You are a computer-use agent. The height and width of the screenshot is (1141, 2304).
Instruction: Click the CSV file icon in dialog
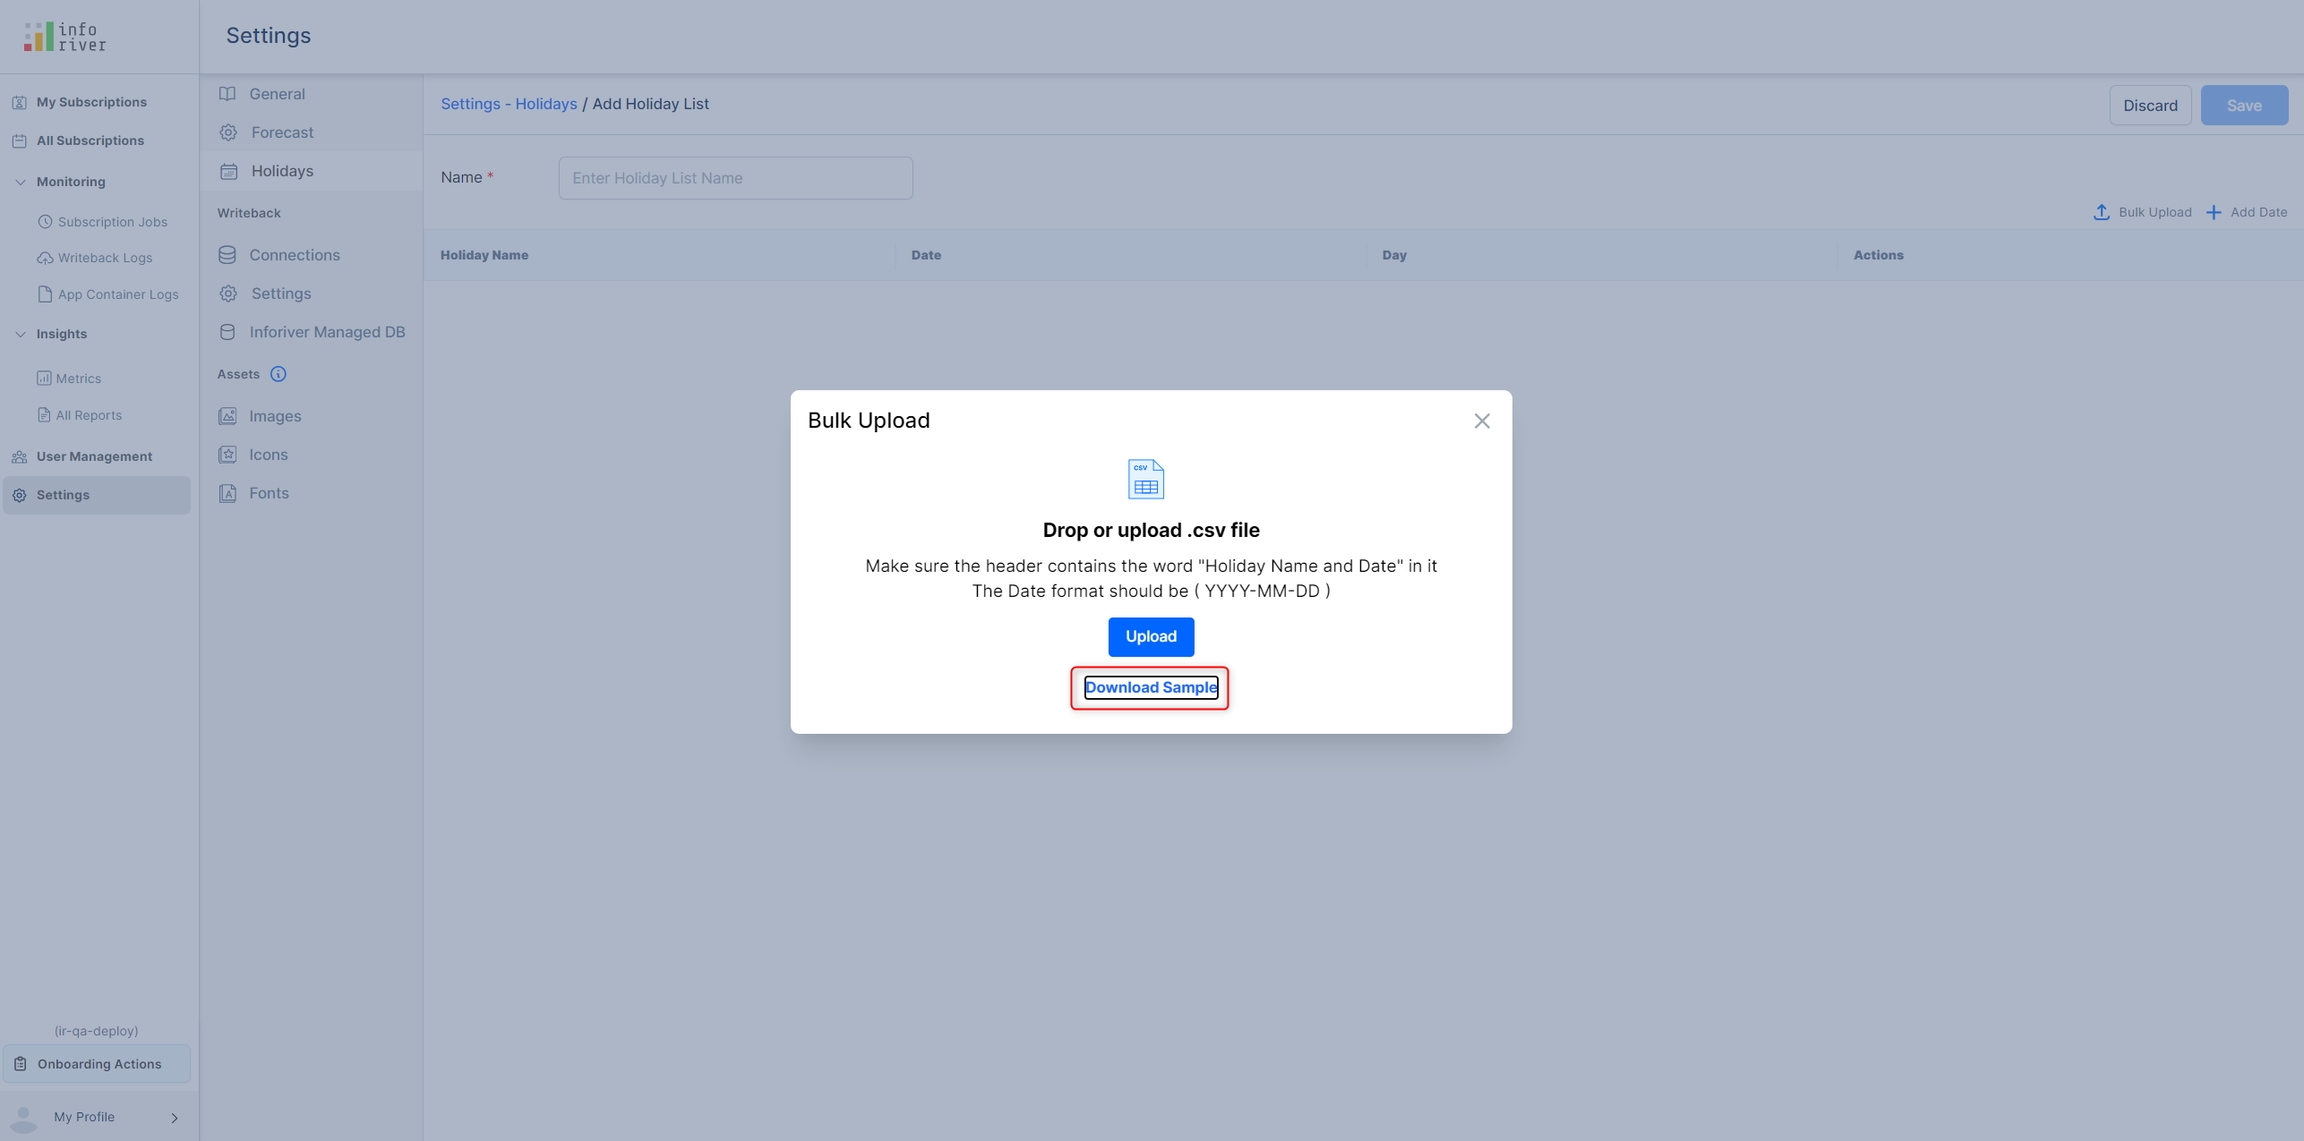click(x=1146, y=479)
